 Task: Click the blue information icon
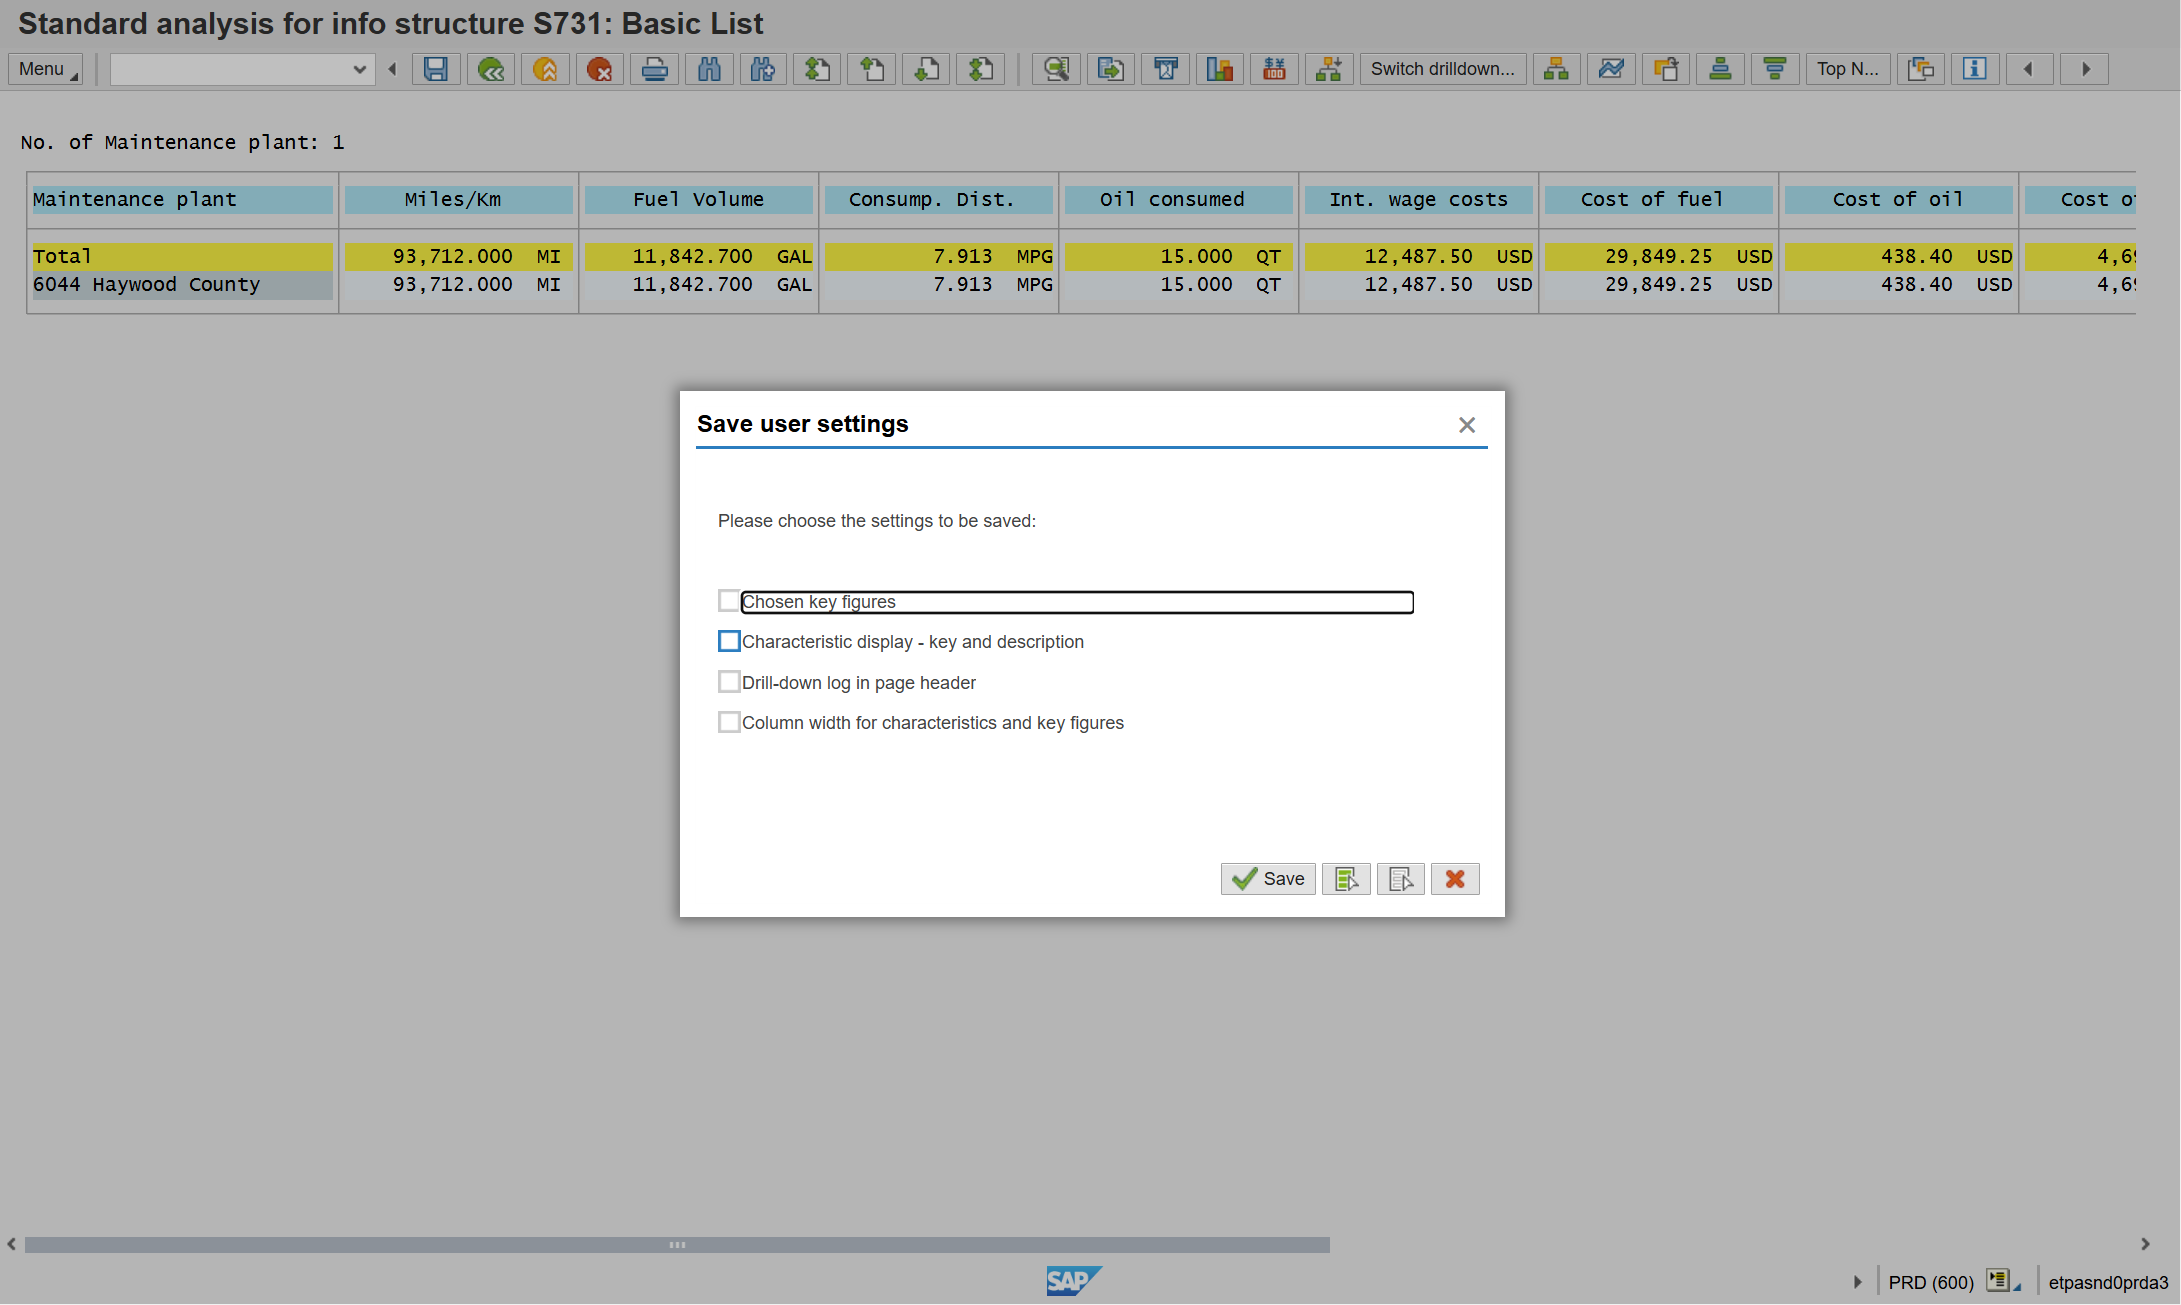[x=1975, y=69]
